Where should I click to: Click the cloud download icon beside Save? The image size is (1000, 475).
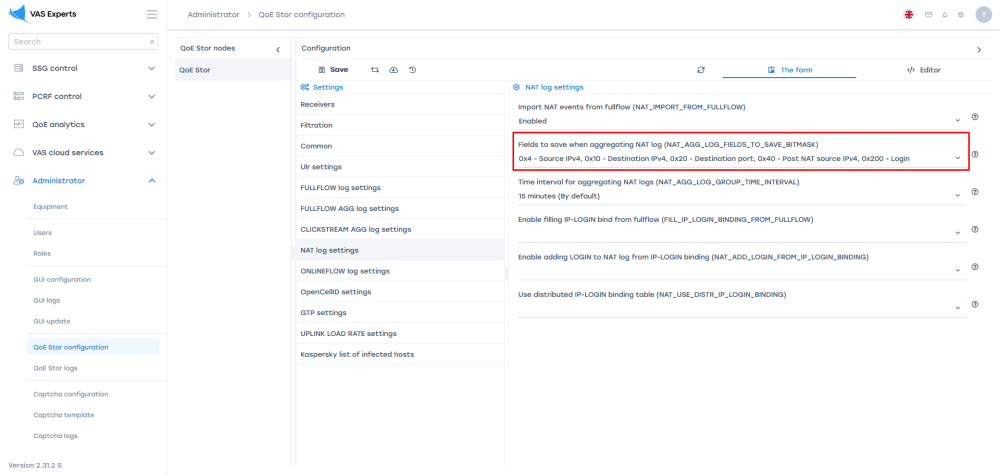pos(393,70)
